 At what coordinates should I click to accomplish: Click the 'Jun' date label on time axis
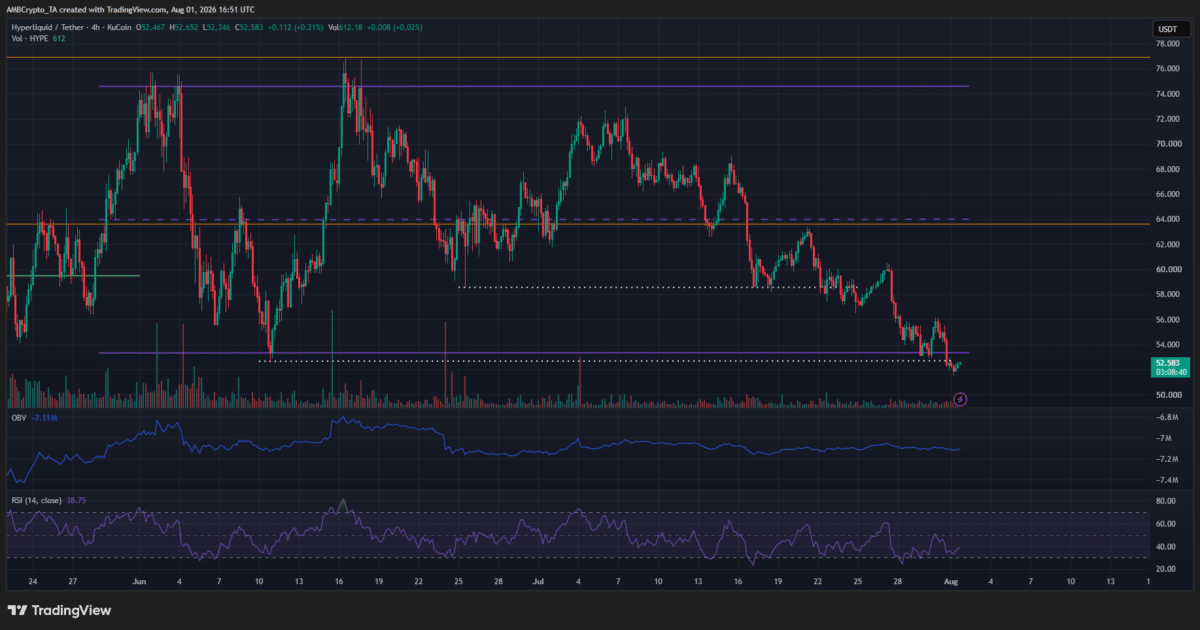point(140,580)
